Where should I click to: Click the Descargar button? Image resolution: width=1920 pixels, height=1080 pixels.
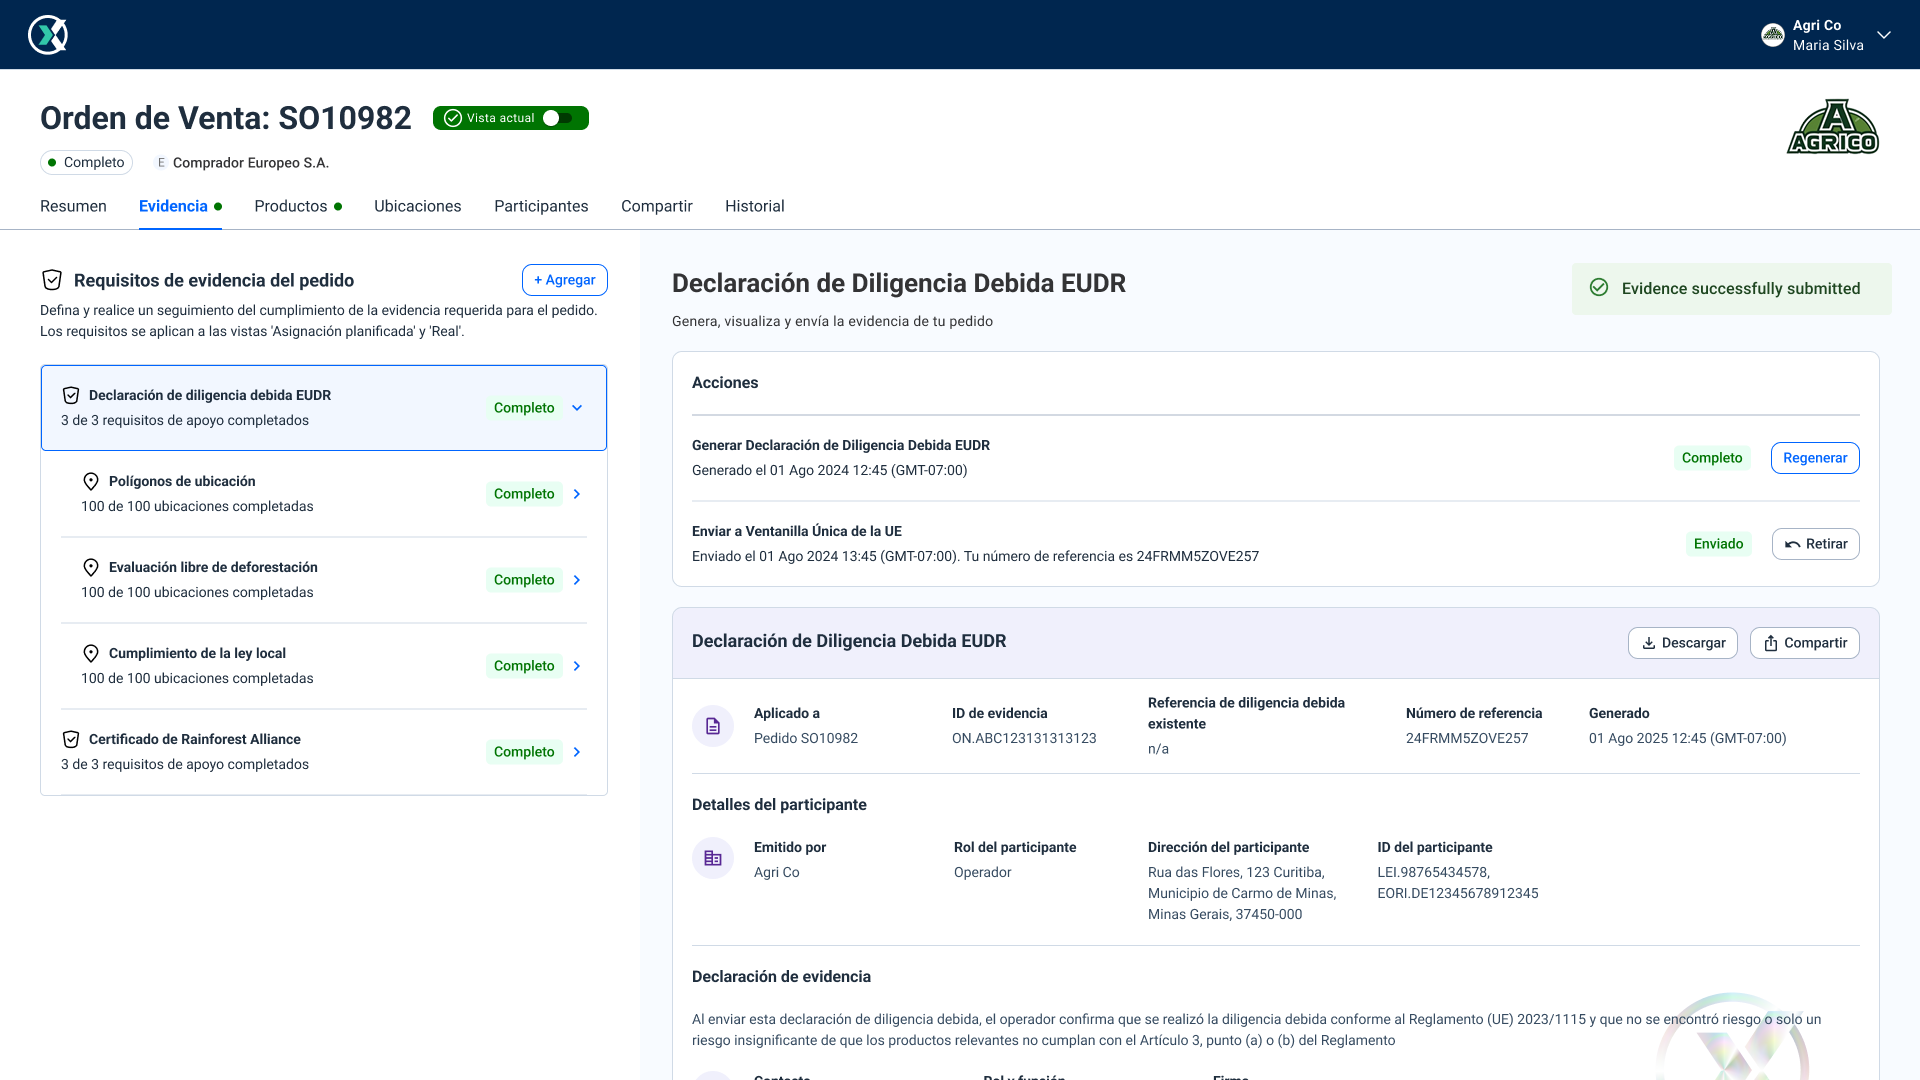[x=1683, y=643]
